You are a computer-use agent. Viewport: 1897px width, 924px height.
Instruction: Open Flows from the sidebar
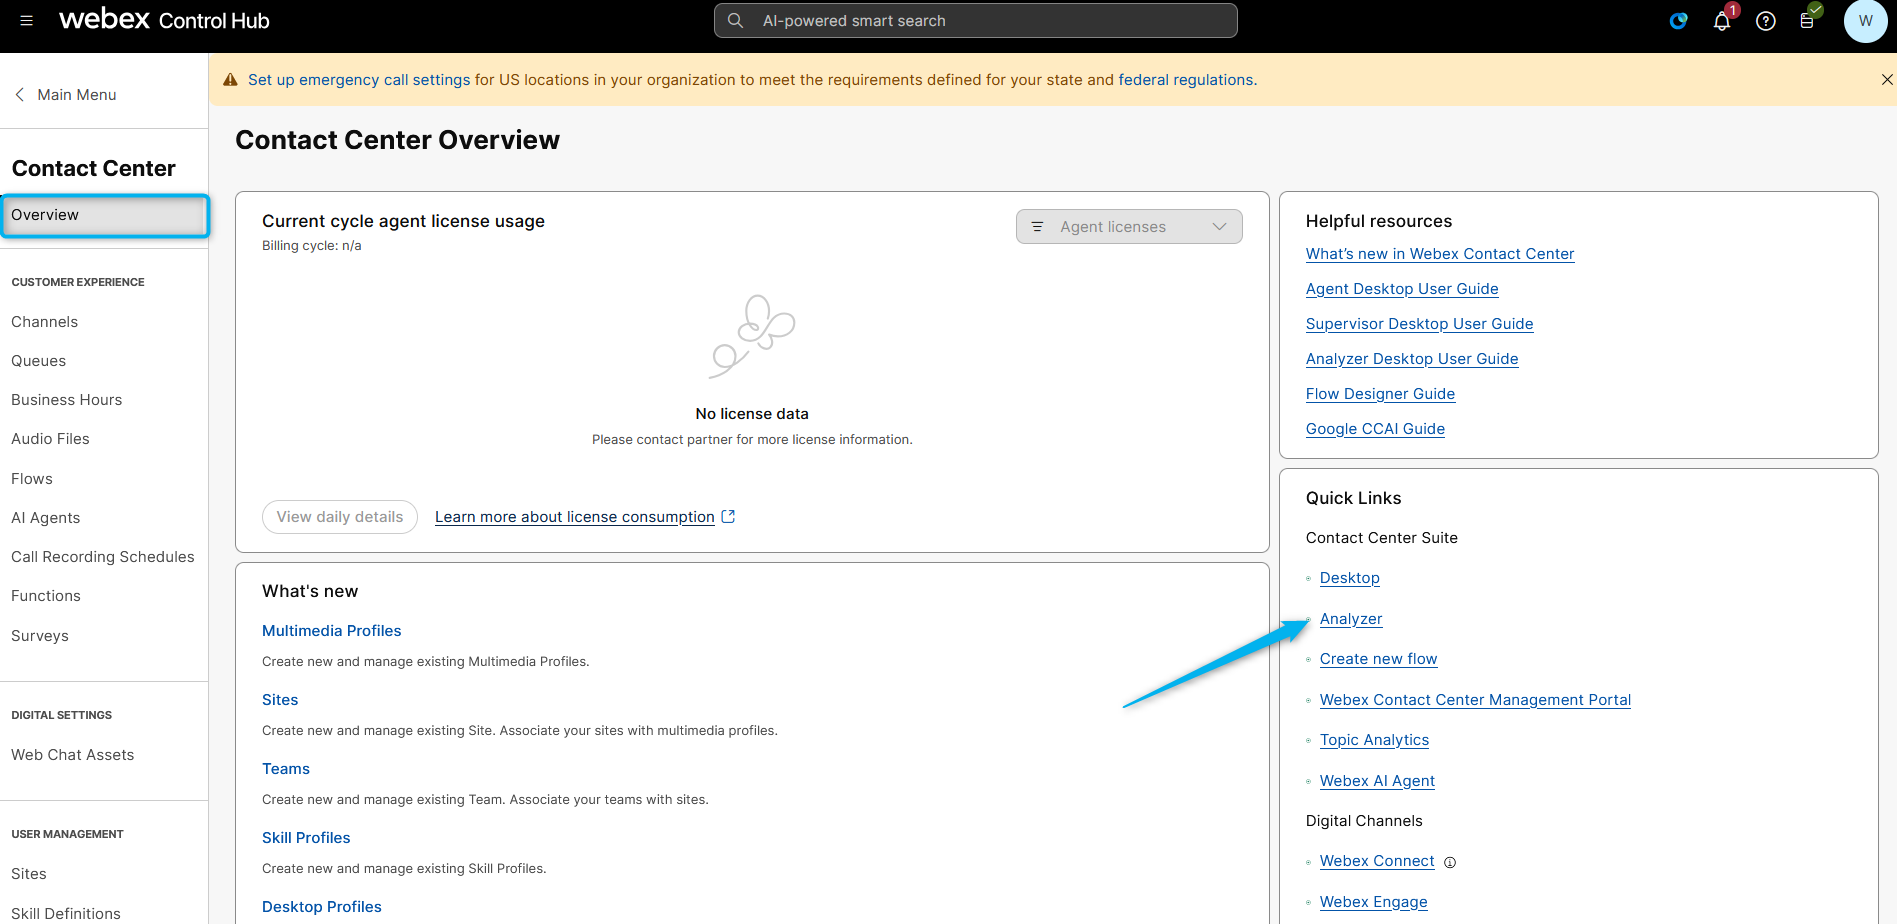pos(32,479)
